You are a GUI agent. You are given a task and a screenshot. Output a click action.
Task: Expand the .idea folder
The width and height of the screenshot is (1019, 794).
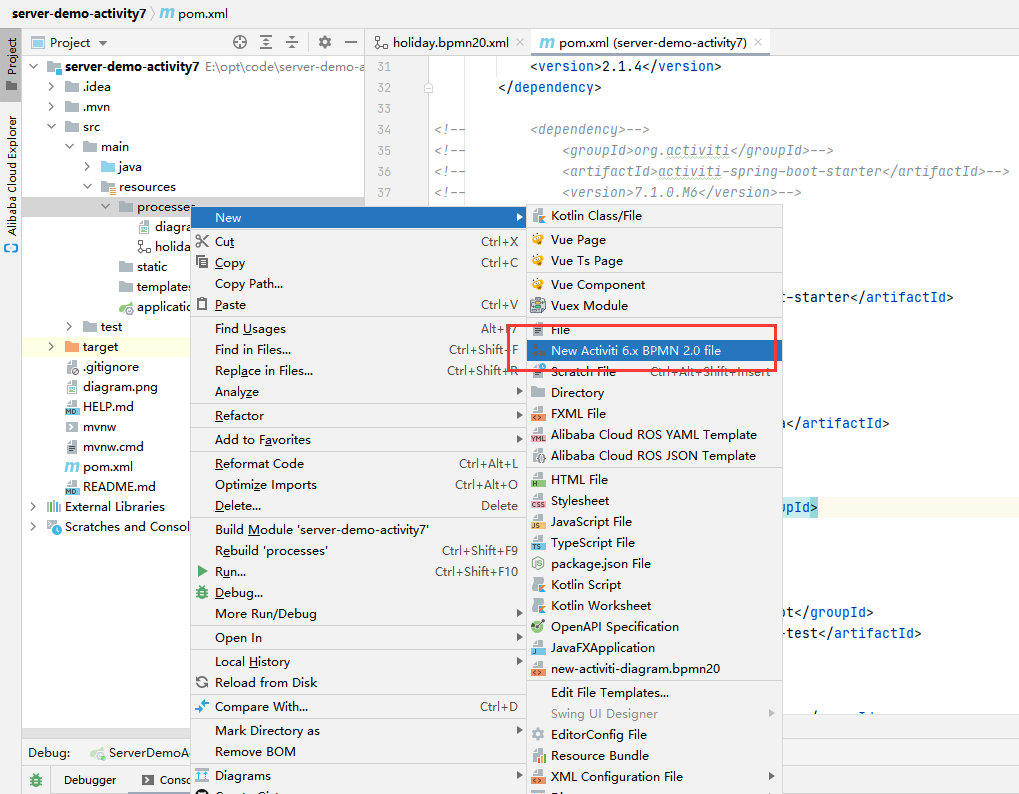51,86
